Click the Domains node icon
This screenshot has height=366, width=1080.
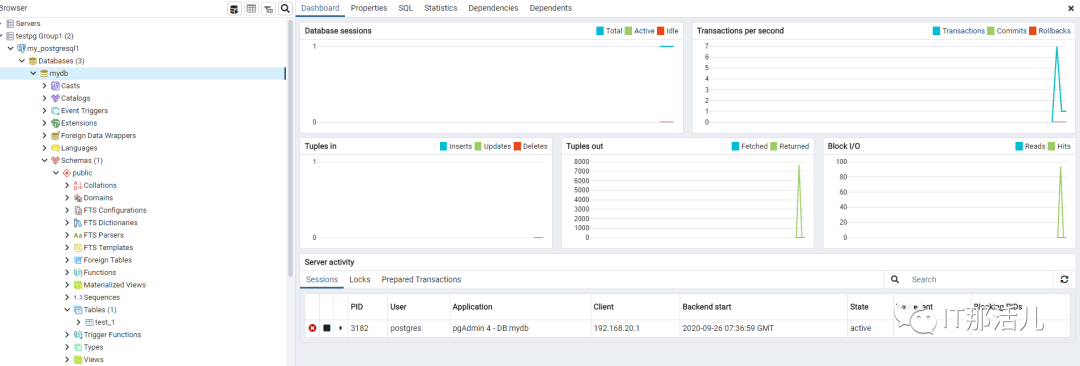pos(78,198)
